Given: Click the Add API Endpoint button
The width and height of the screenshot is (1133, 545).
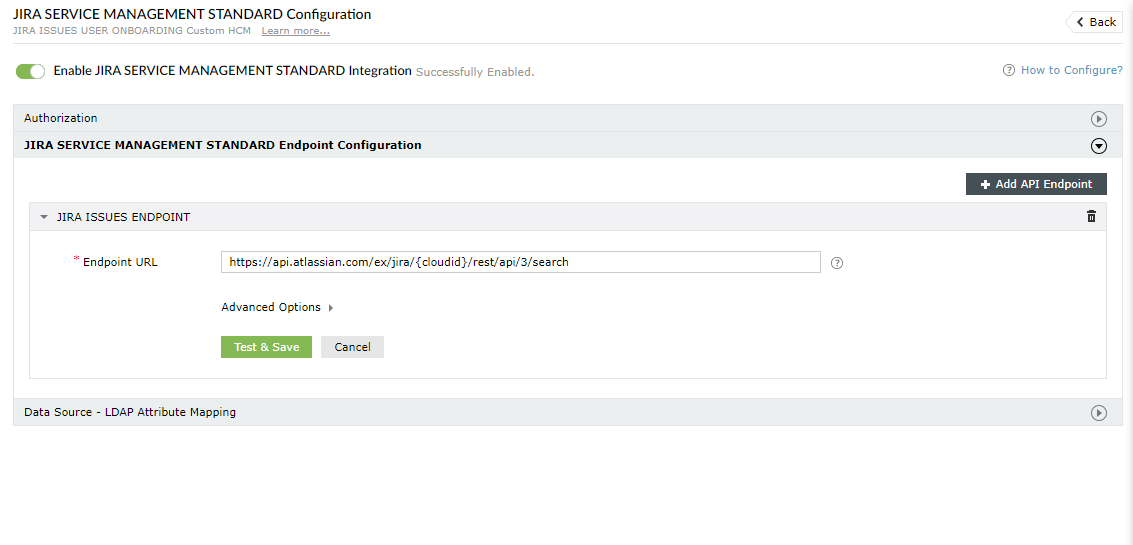Looking at the screenshot, I should coord(1036,184).
